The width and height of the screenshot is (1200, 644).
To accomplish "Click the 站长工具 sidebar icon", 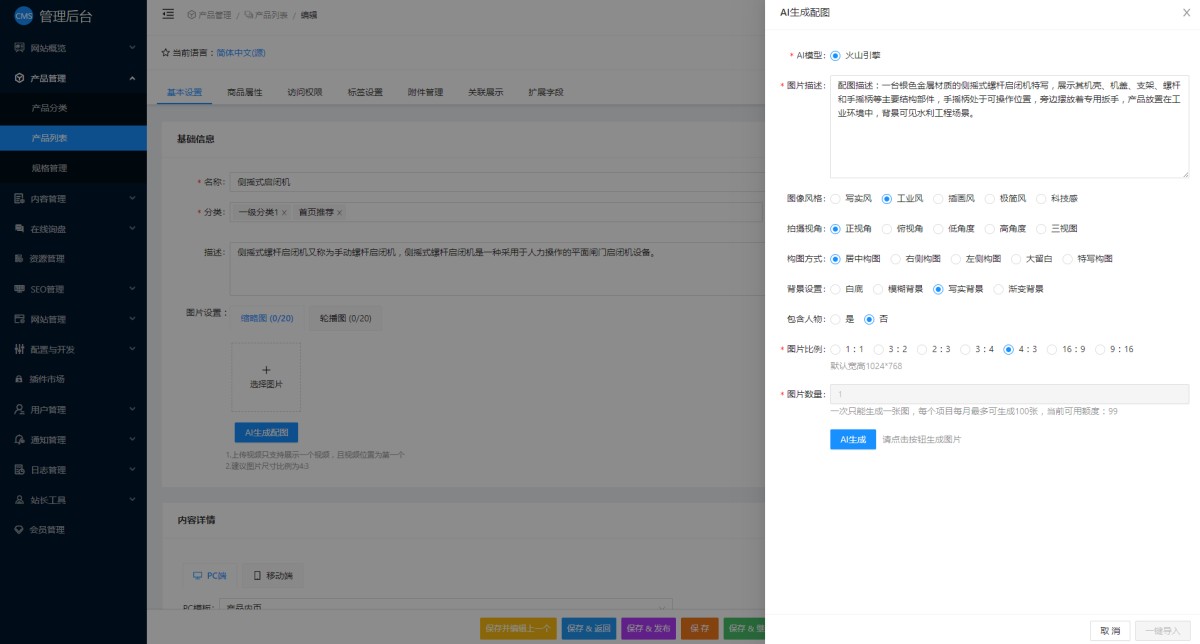I will click(19, 500).
